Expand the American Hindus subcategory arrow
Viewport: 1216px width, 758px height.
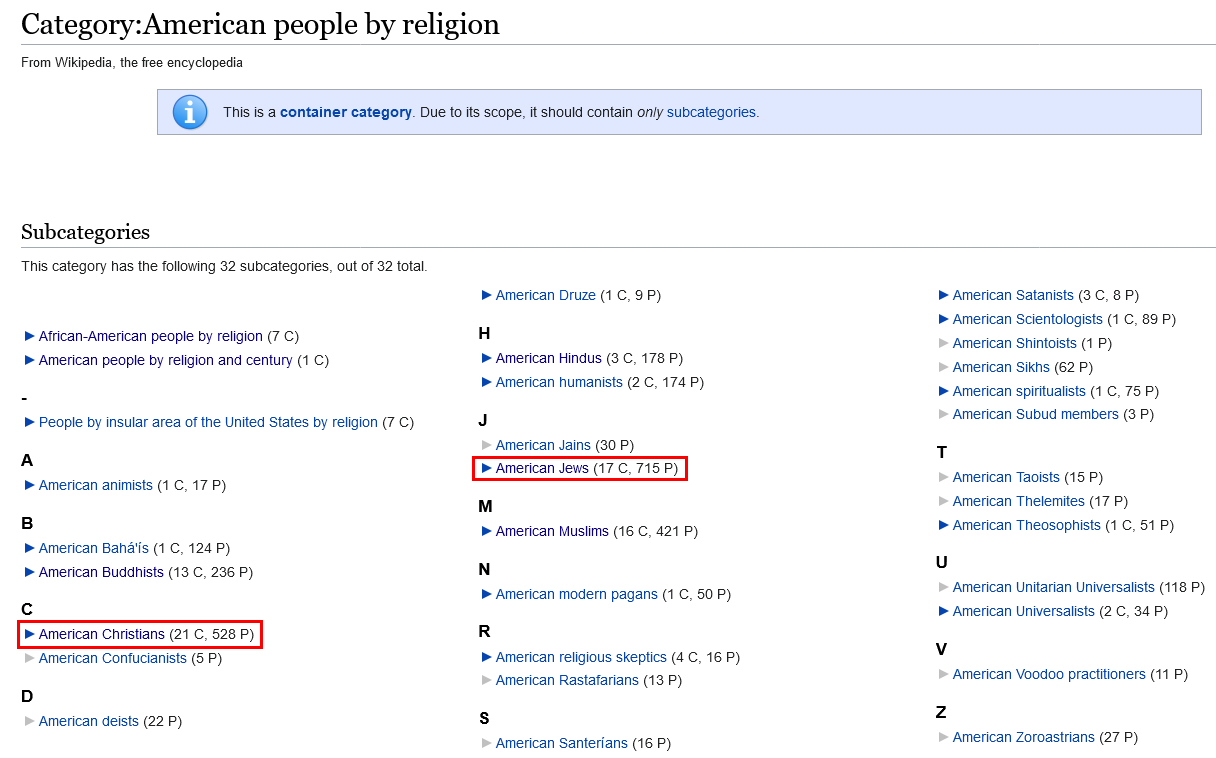[x=487, y=358]
